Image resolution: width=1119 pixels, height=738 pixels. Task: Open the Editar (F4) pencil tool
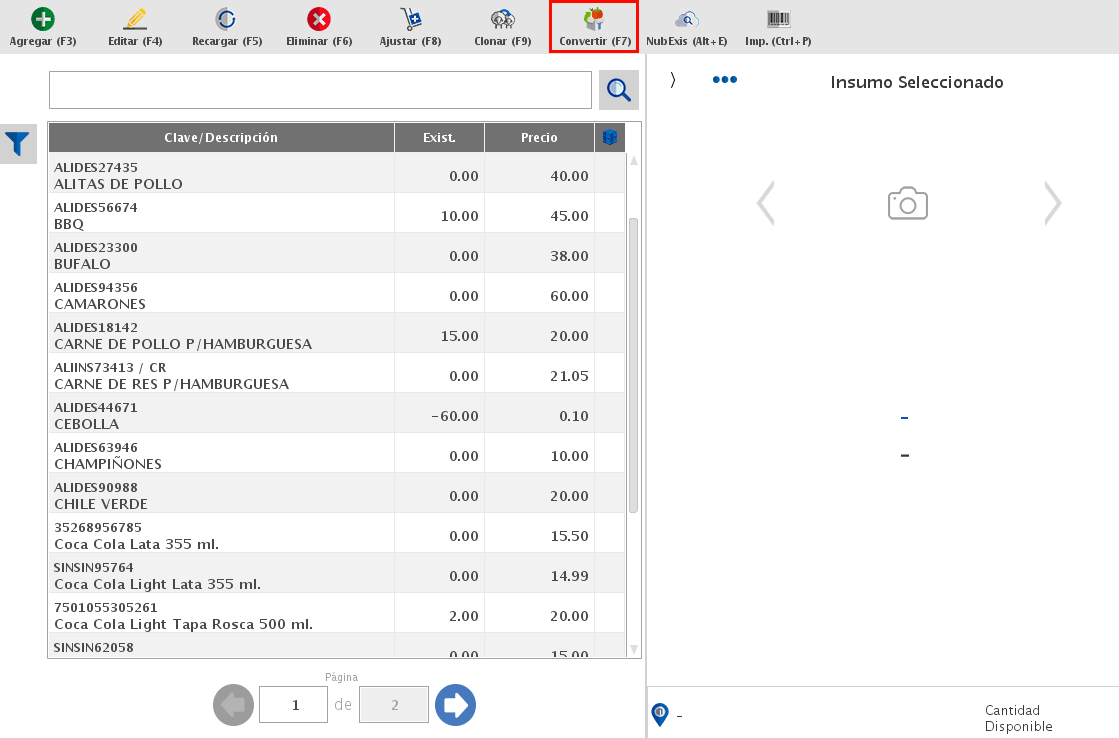134,20
